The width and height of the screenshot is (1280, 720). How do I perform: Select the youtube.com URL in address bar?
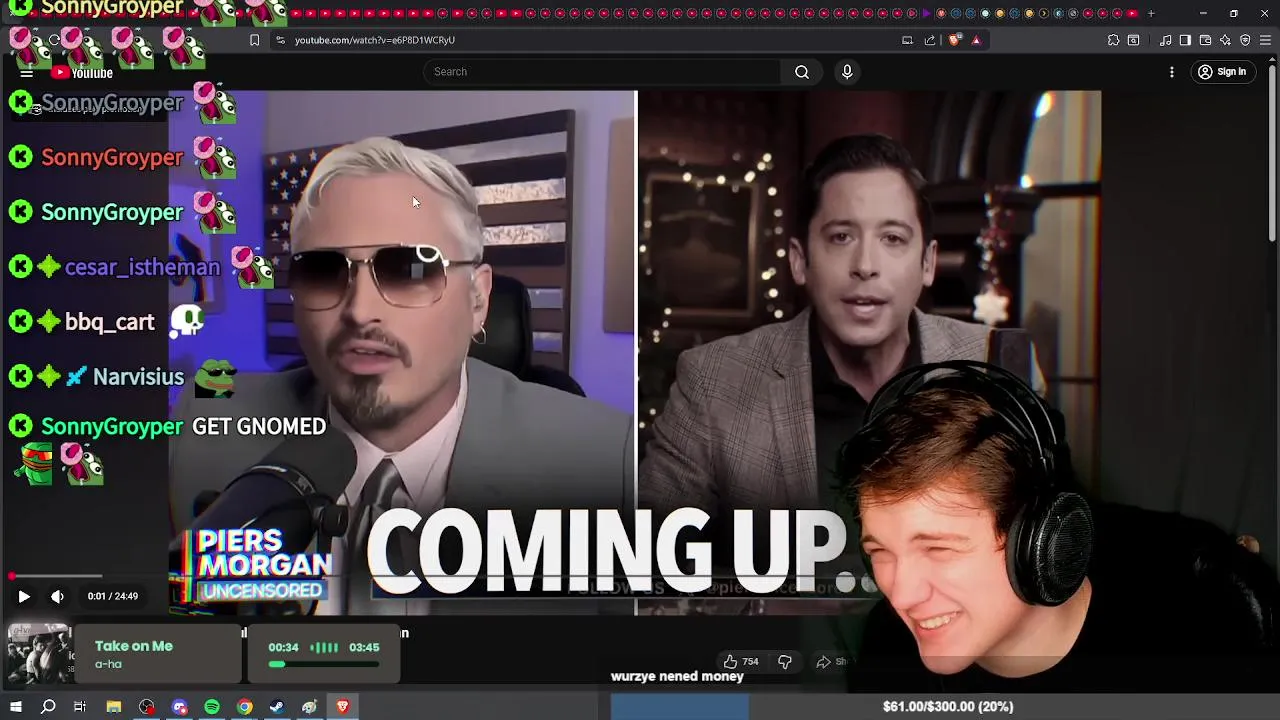click(375, 40)
